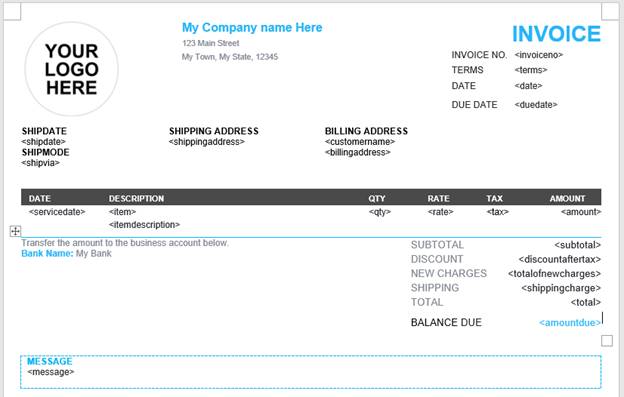Image resolution: width=624 pixels, height=397 pixels.
Task: Click the <shippingaddress> placeholder
Action: pyautogui.click(x=207, y=142)
